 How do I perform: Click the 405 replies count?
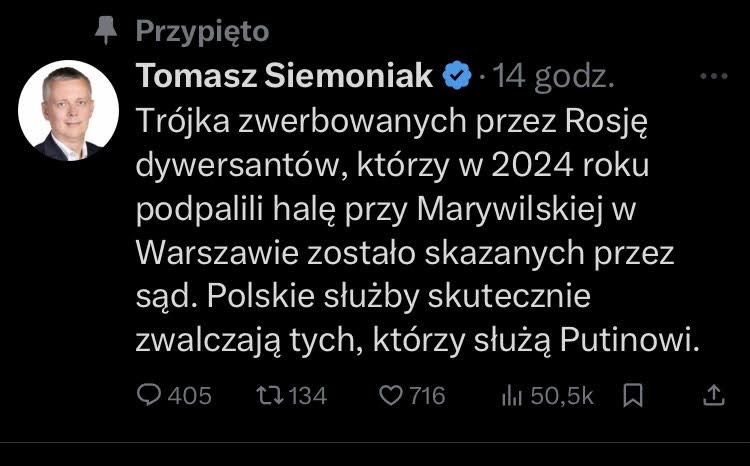pyautogui.click(x=189, y=396)
